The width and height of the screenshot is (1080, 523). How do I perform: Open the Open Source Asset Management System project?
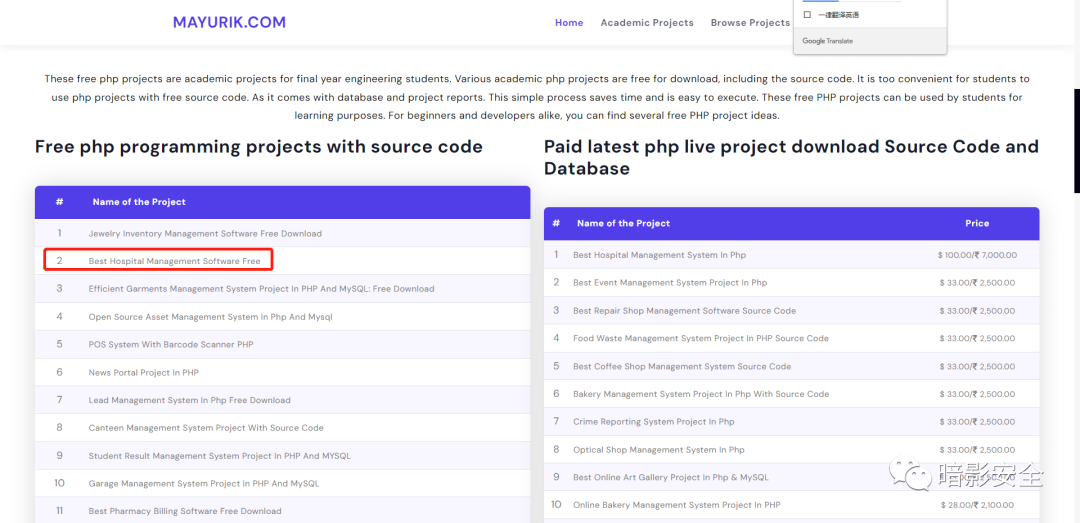(210, 317)
